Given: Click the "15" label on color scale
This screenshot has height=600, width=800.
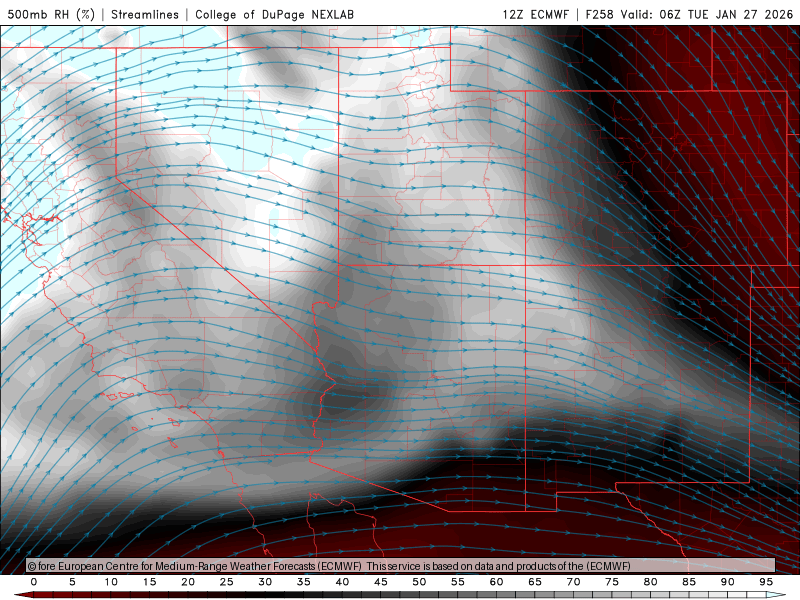Looking at the screenshot, I should [149, 582].
